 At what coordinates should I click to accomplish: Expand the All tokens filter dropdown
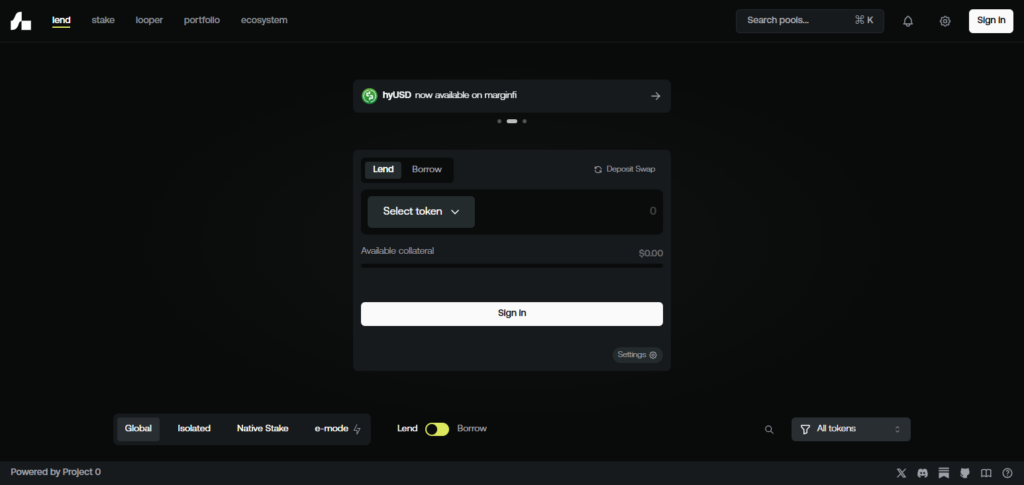pyautogui.click(x=850, y=429)
